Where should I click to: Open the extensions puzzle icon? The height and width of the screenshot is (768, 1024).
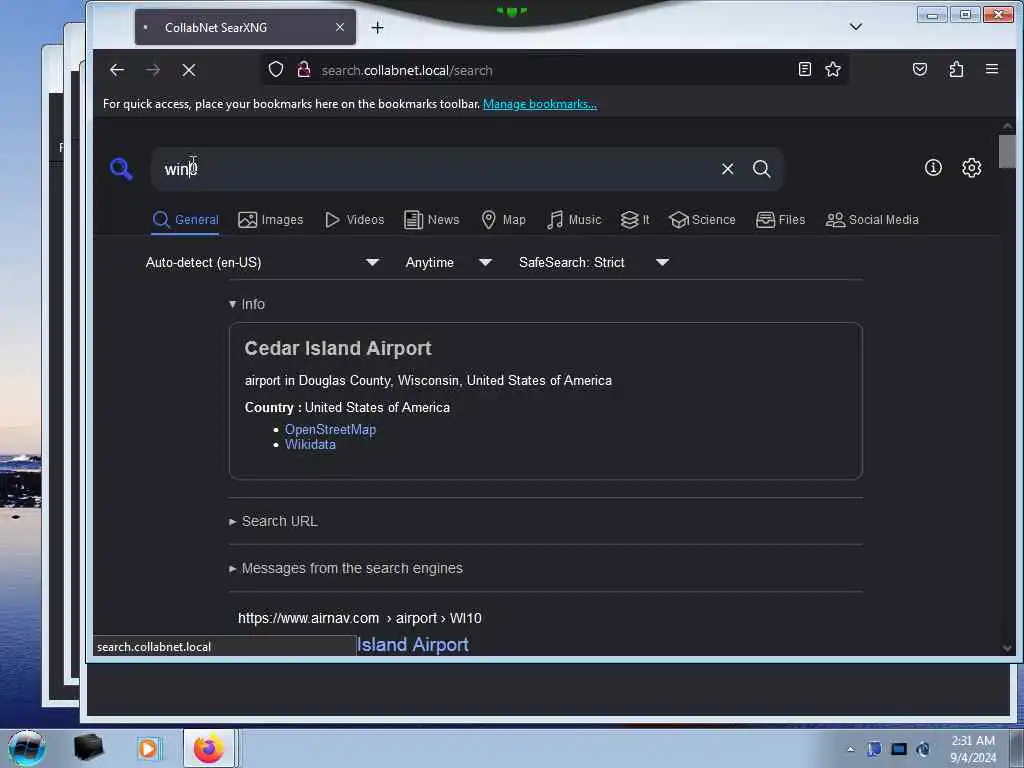(956, 69)
